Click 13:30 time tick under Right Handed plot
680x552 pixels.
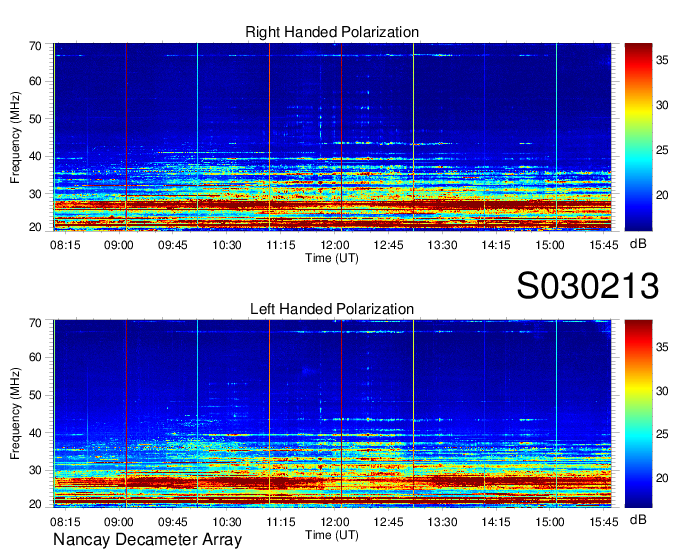coord(442,245)
